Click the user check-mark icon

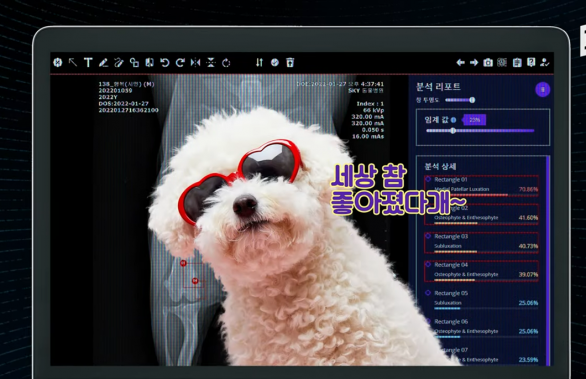545,62
